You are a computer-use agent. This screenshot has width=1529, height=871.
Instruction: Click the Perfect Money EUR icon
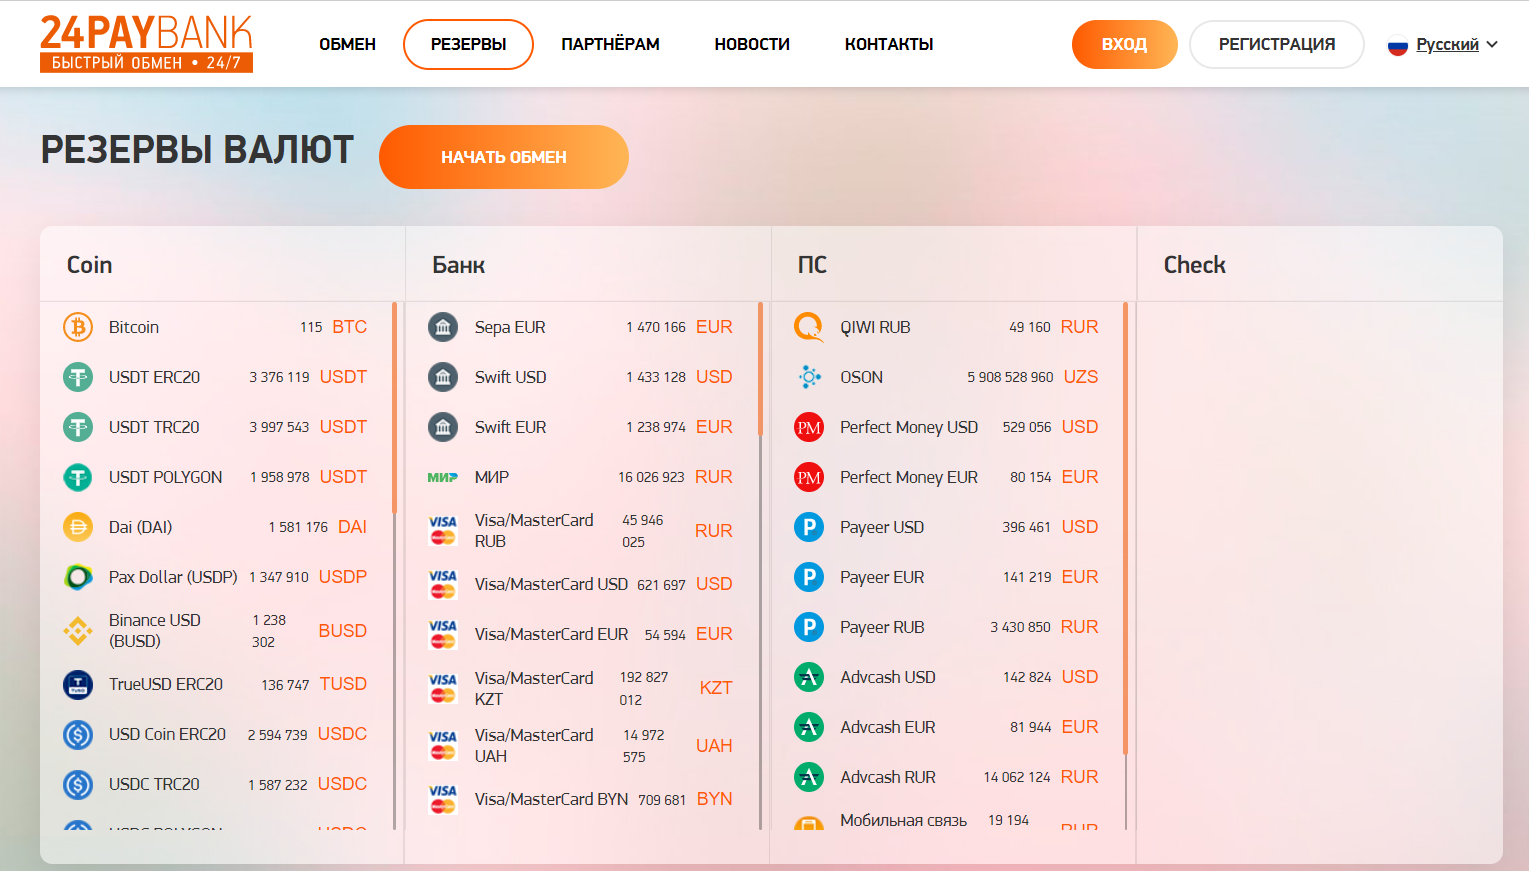809,477
